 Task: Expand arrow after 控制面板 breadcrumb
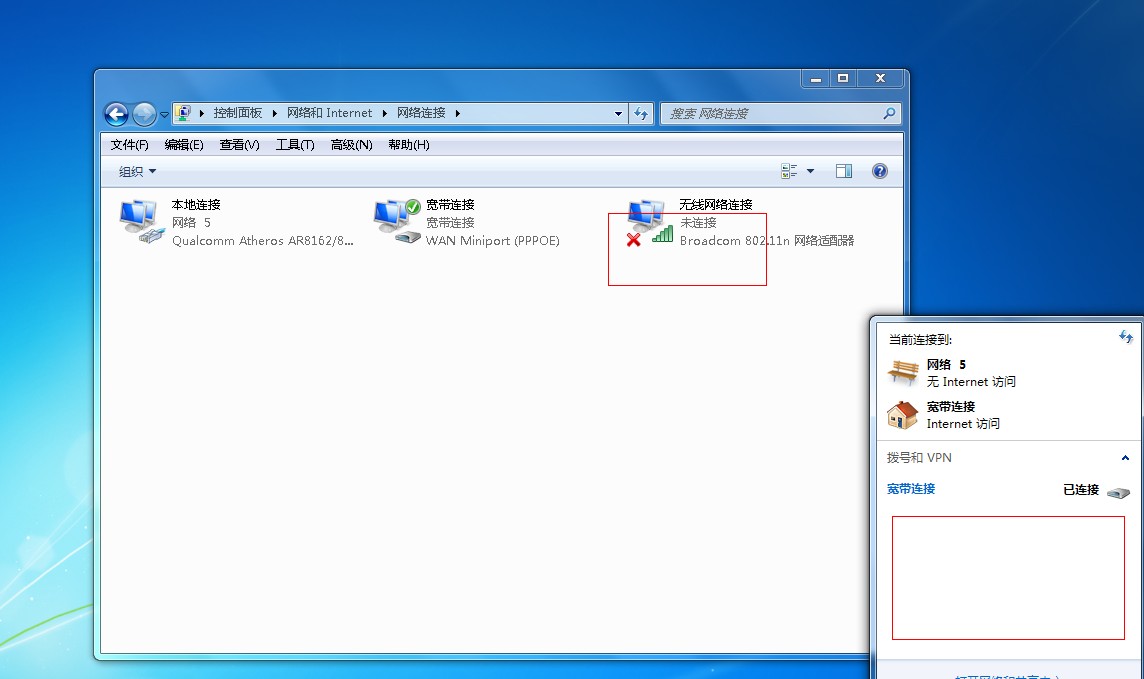[x=274, y=113]
